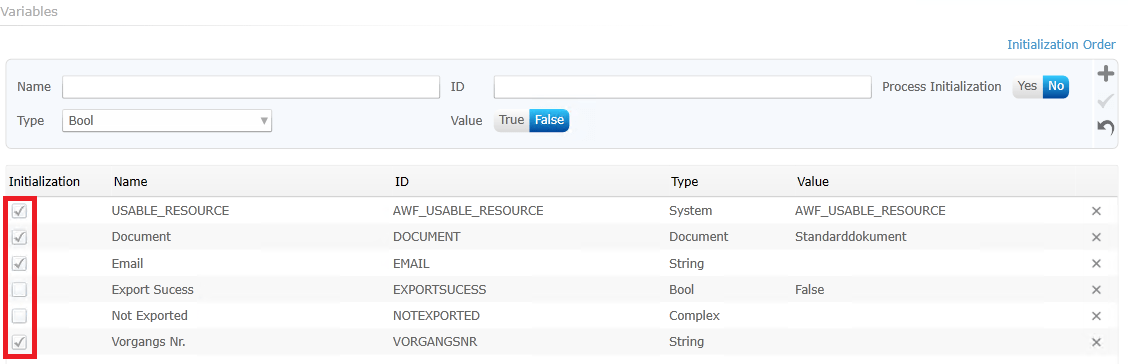
Task: Toggle initialization checkbox for Export Sucess
Action: coord(20,290)
